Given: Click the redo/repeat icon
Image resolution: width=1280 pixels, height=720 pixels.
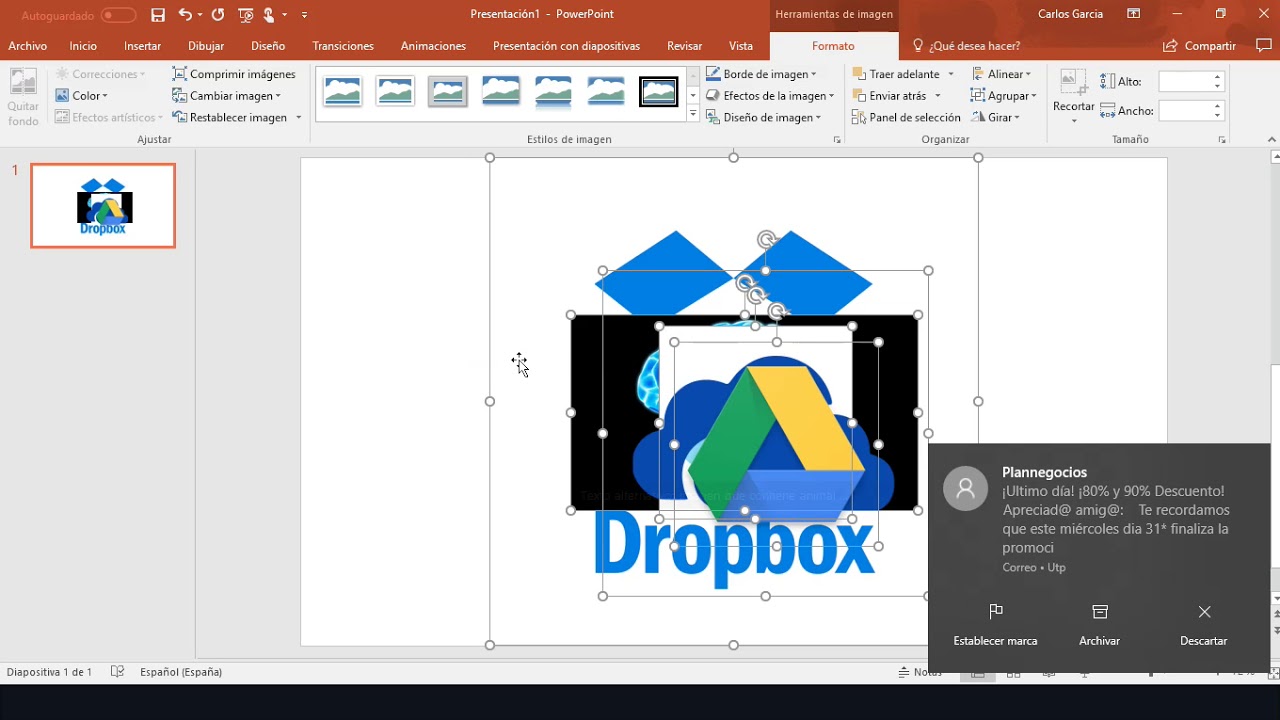Looking at the screenshot, I should click(218, 15).
